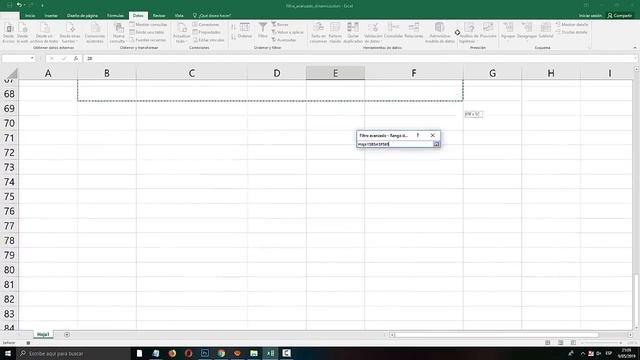Image resolution: width=640 pixels, height=360 pixels.
Task: Open the Desagrupar dropdown
Action: tap(527, 31)
